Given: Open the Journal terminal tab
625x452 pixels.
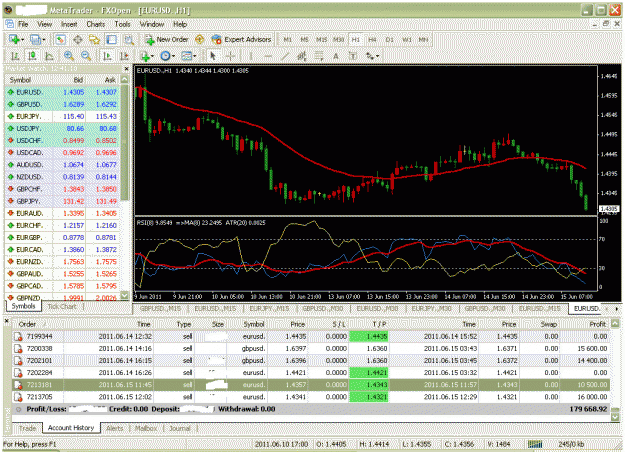Looking at the screenshot, I should pyautogui.click(x=180, y=428).
